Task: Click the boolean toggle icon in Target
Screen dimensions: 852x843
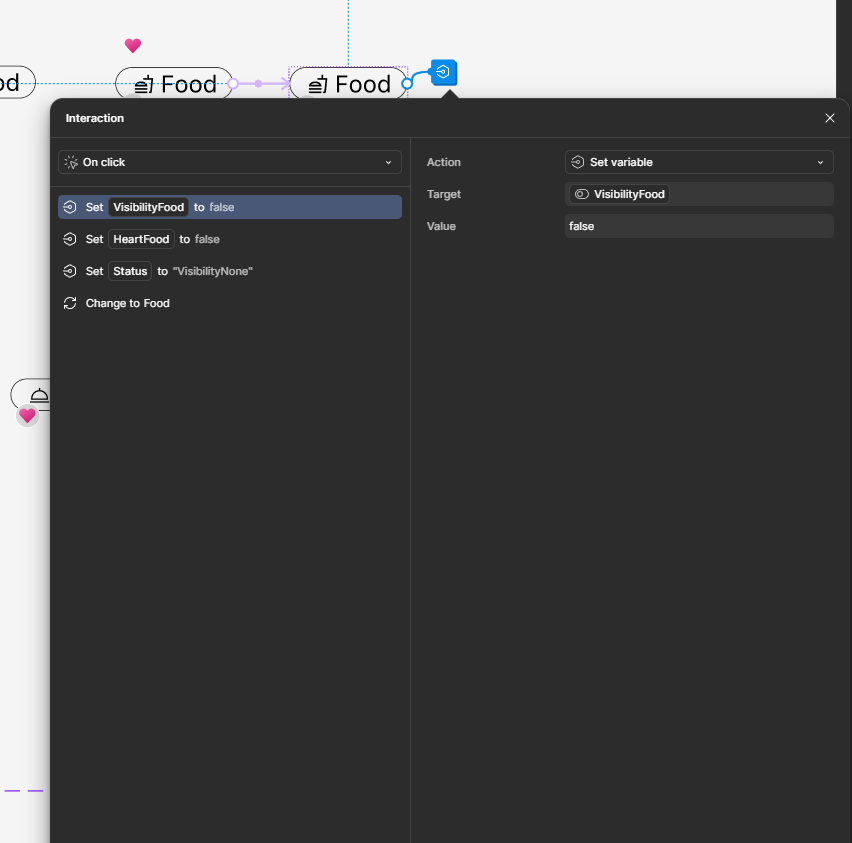Action: pyautogui.click(x=581, y=194)
